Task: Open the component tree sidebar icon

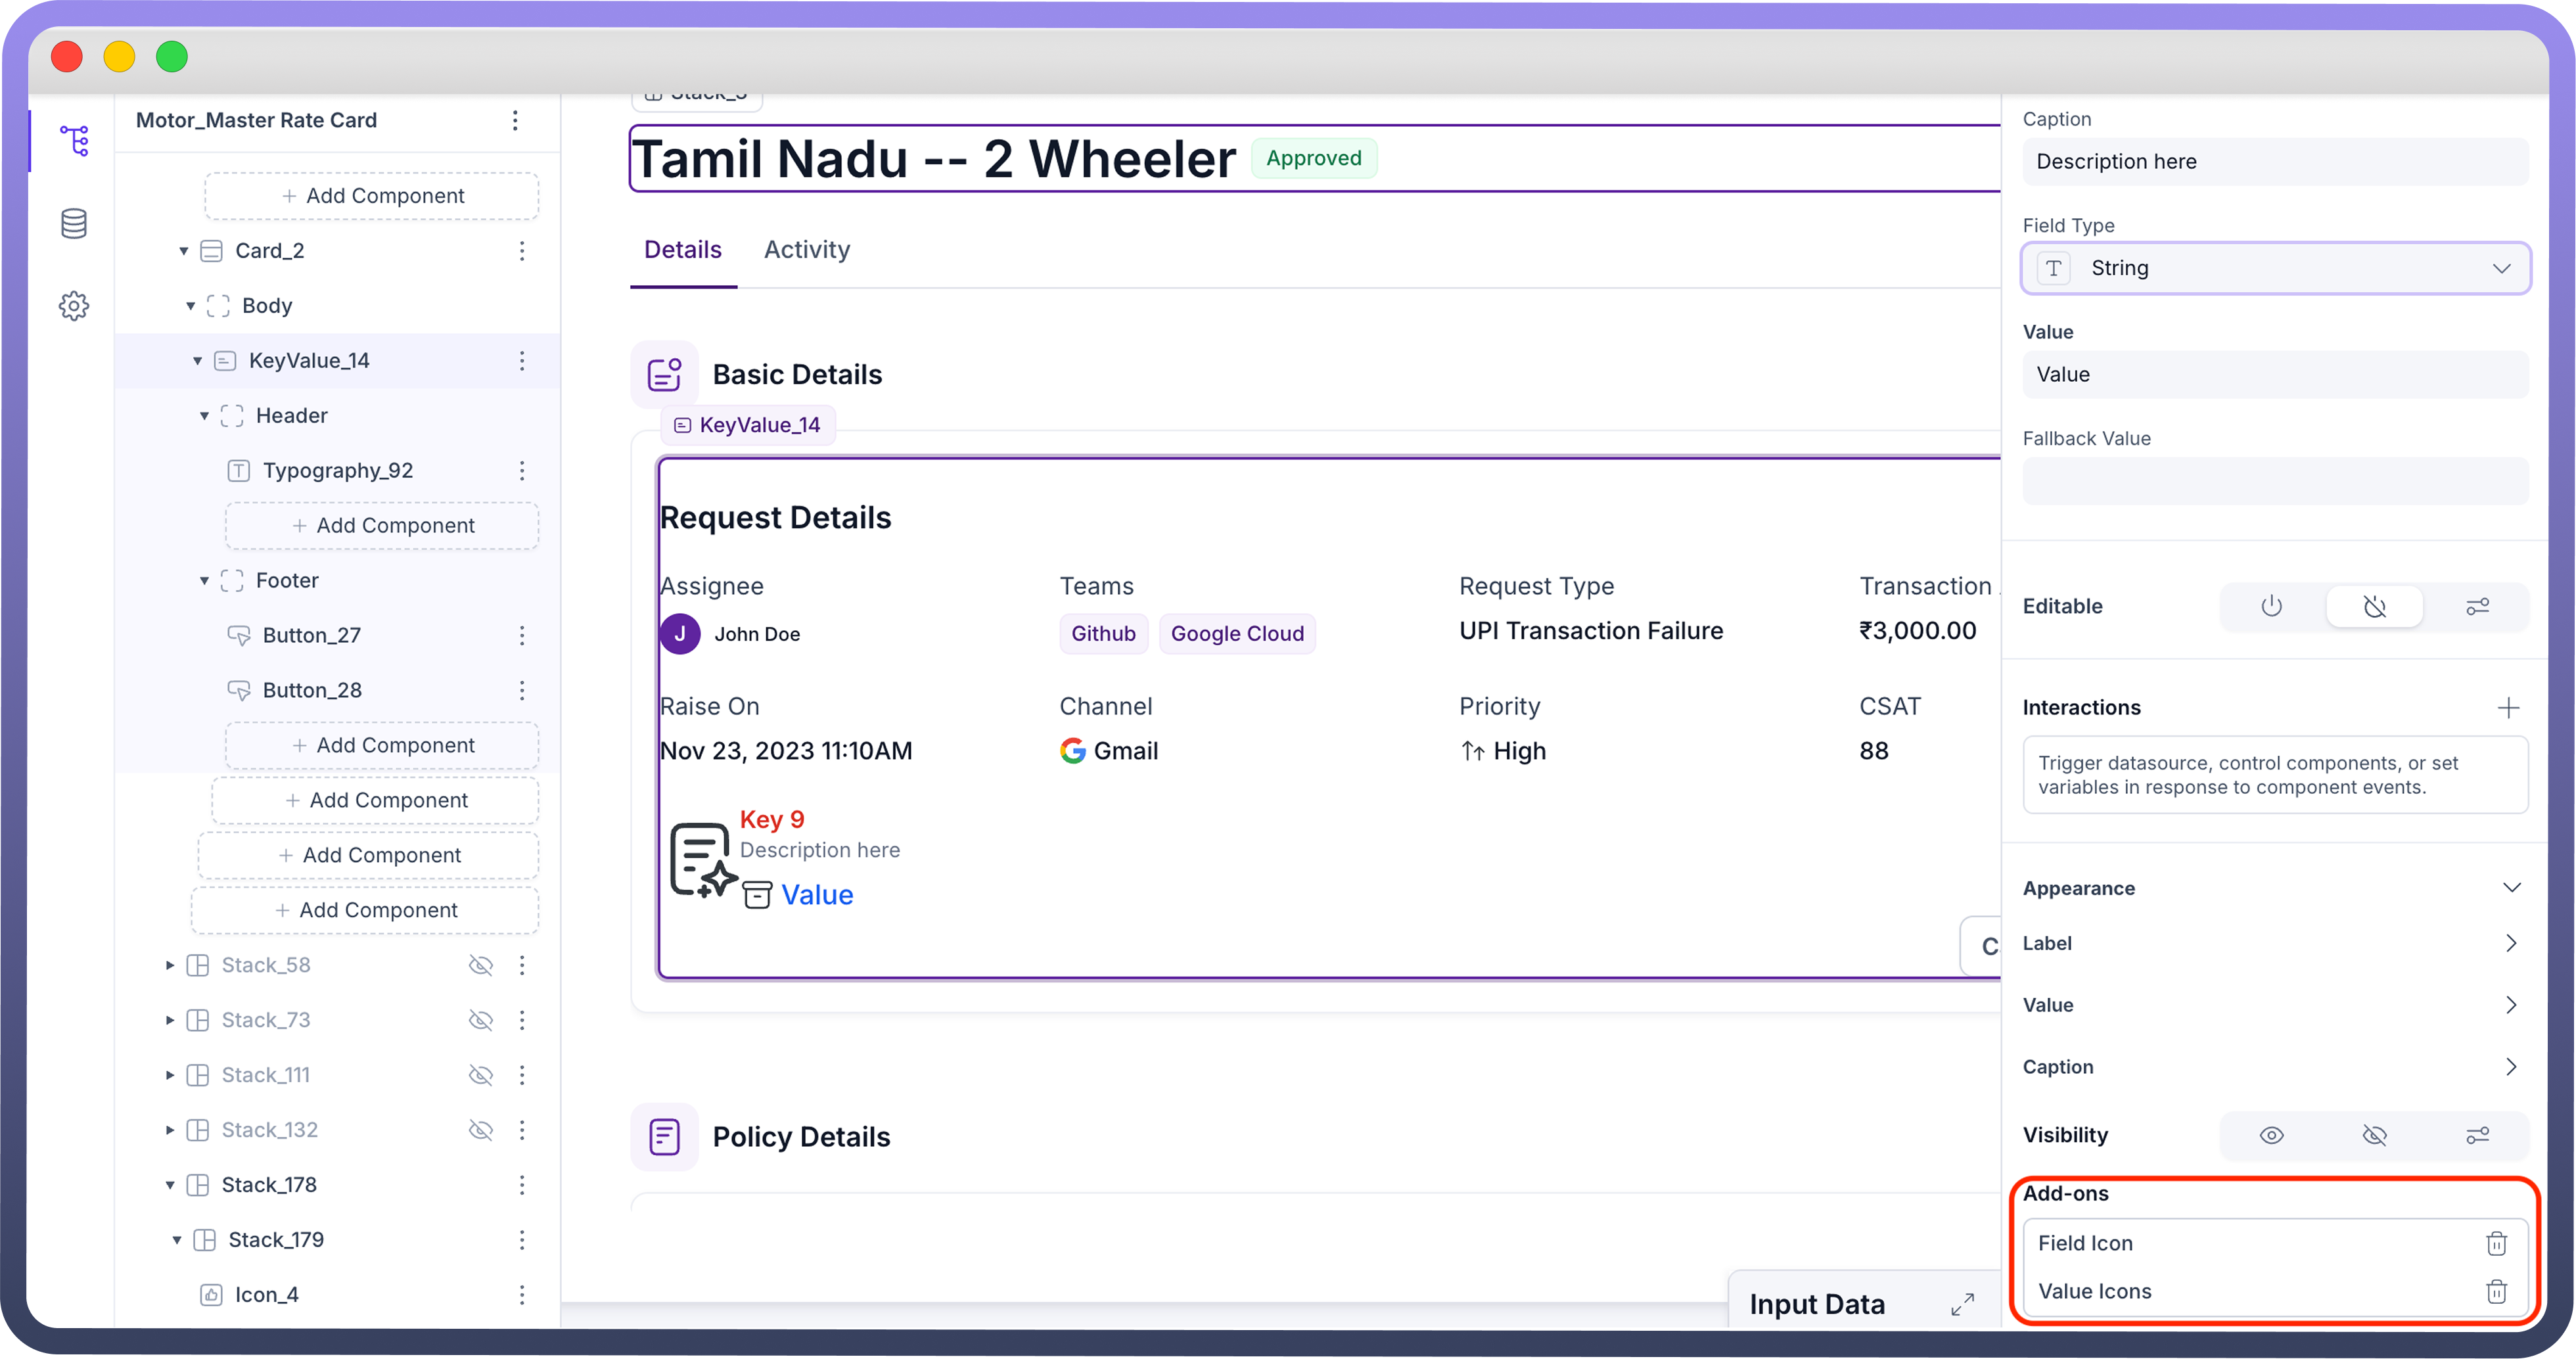Action: click(74, 140)
